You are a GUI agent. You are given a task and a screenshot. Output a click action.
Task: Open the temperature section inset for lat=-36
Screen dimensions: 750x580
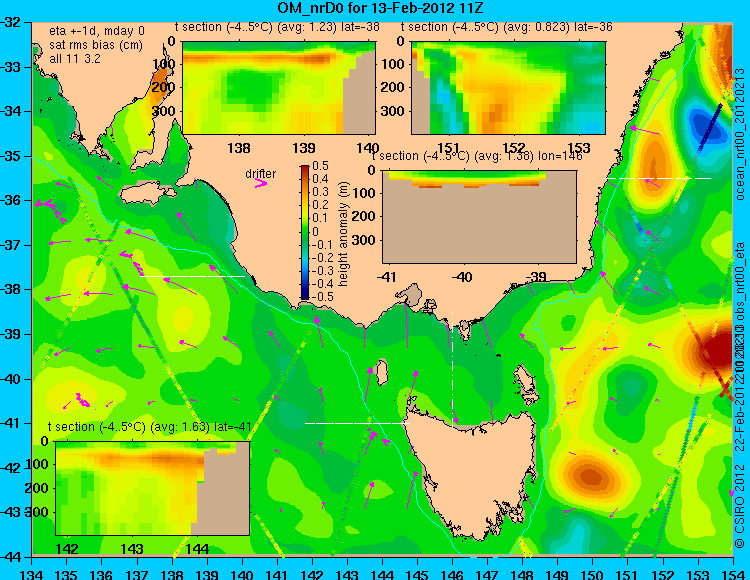(x=508, y=88)
